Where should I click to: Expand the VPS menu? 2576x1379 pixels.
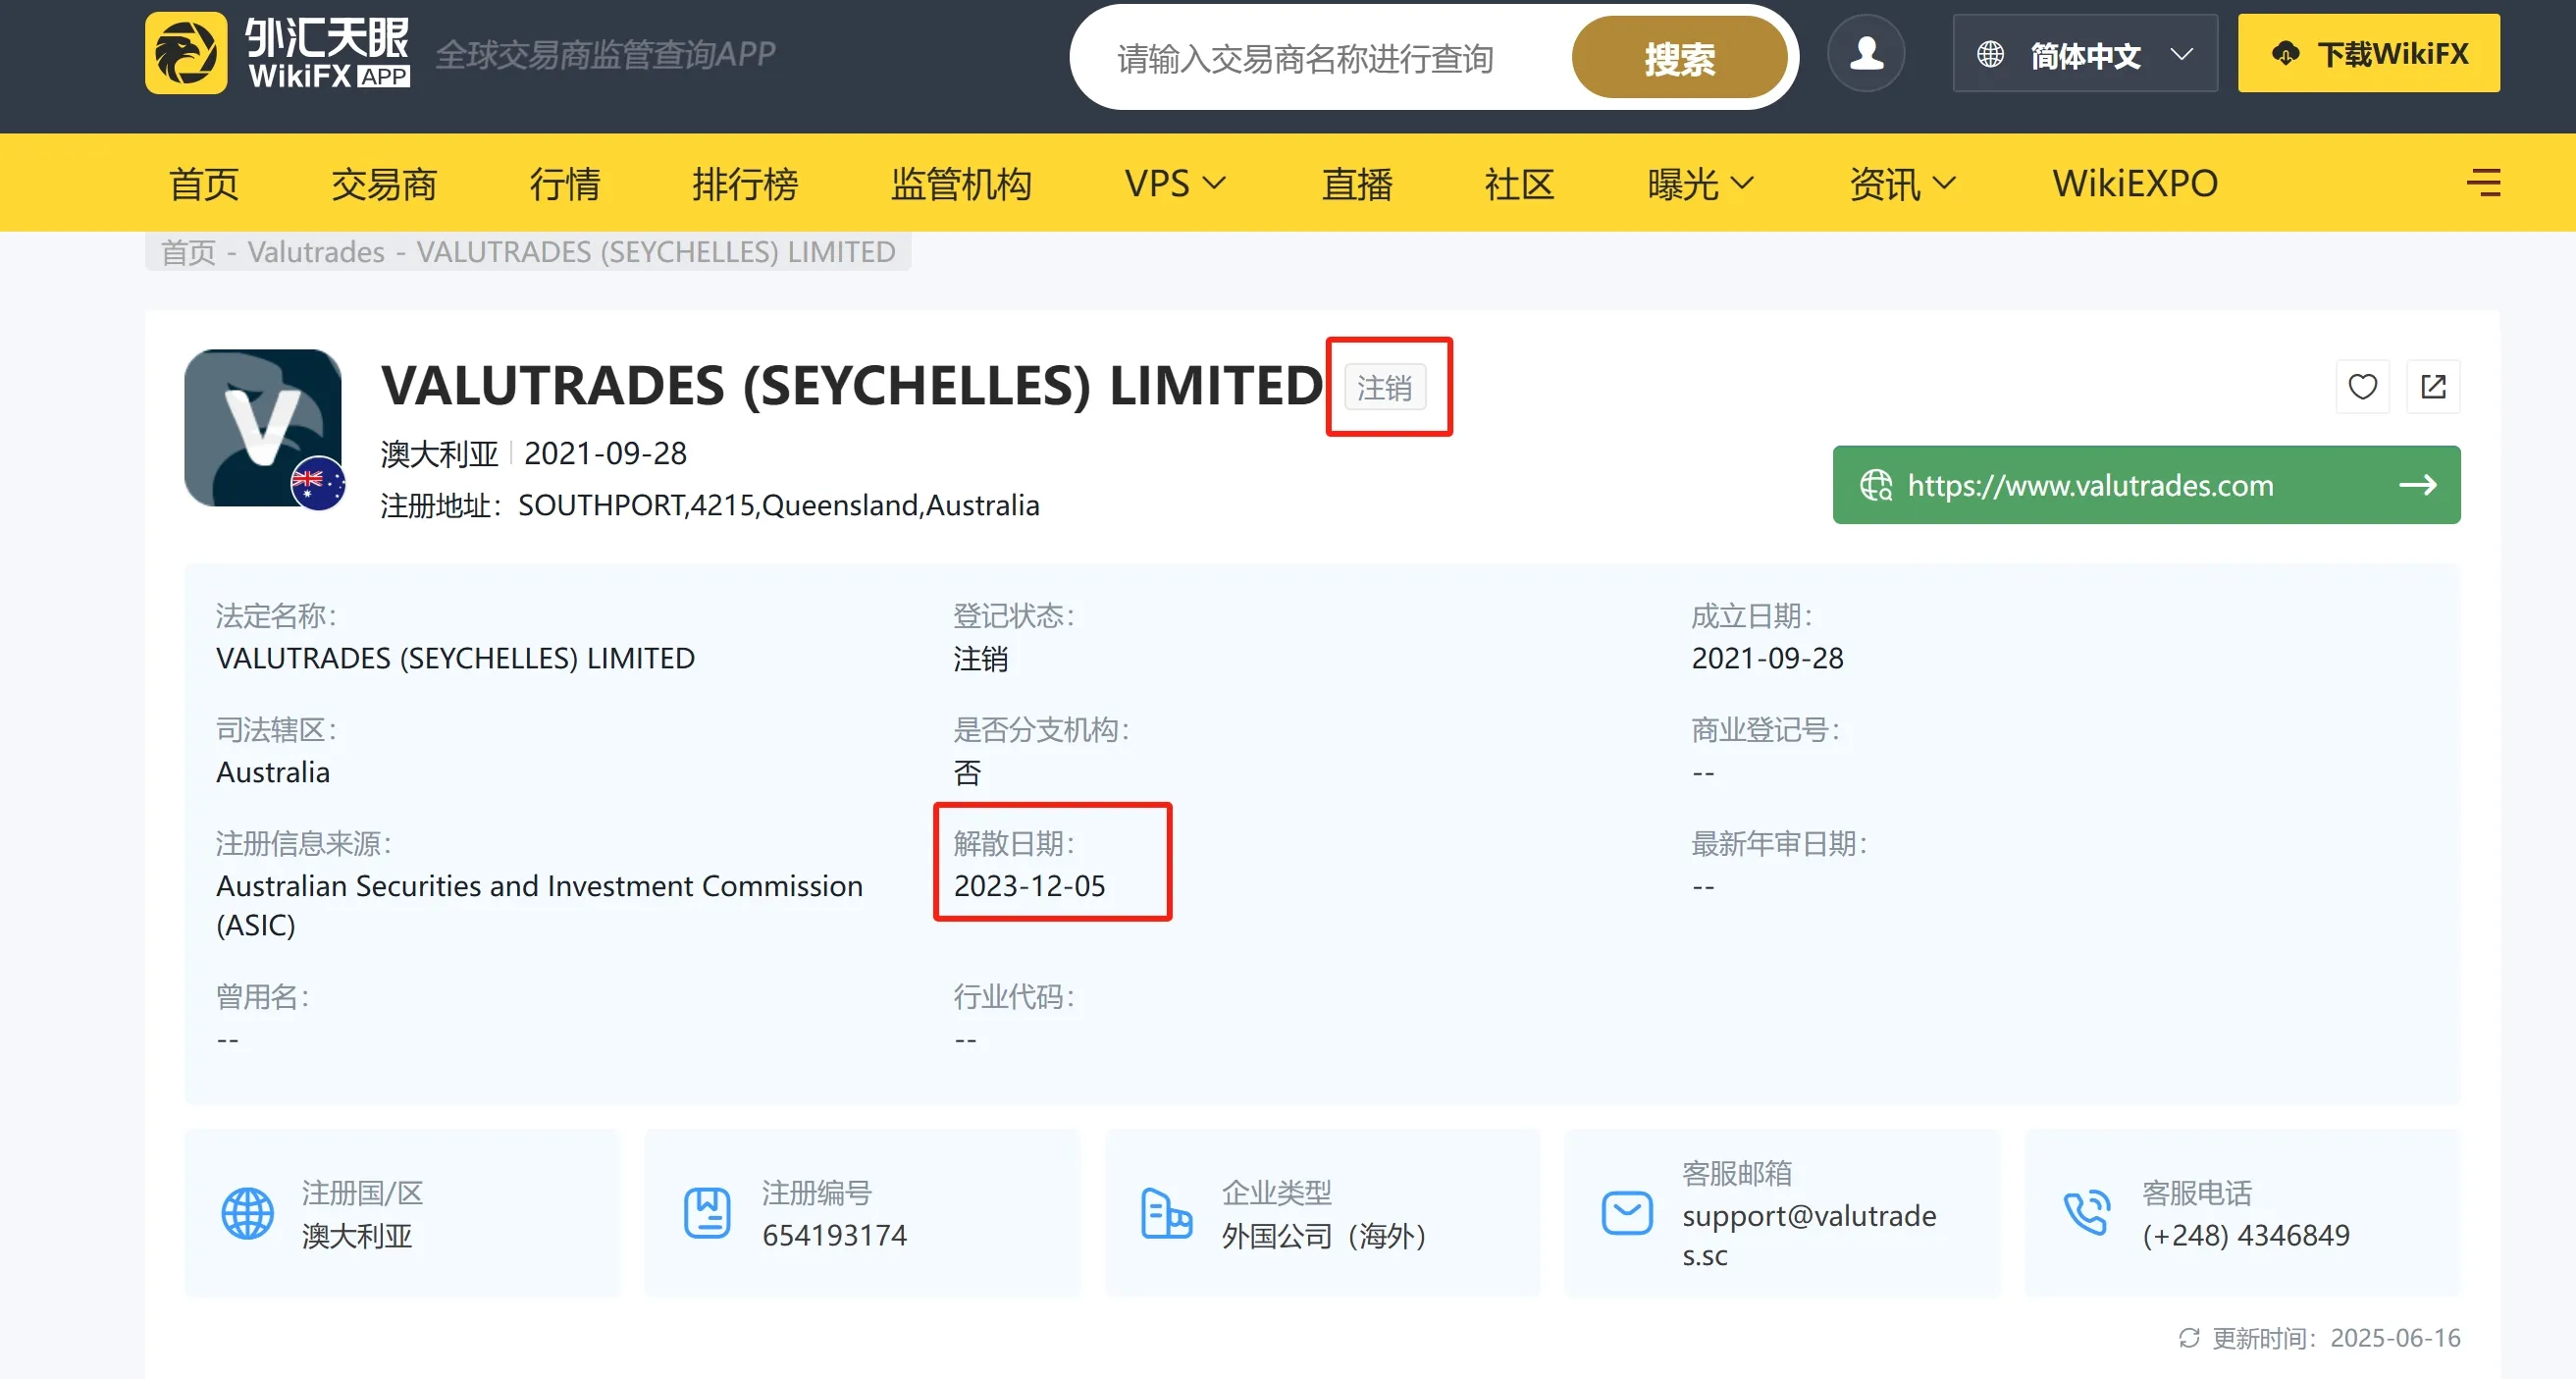click(x=1175, y=184)
